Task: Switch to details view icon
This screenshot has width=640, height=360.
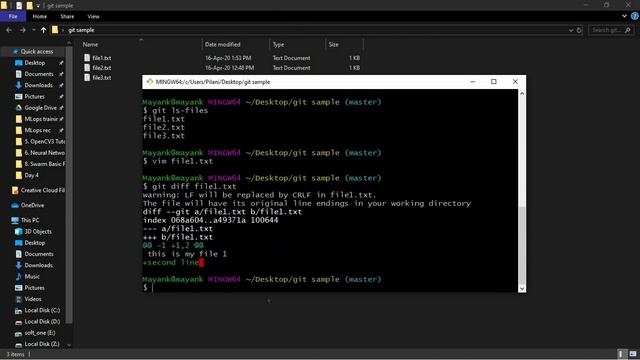Action: 621,354
